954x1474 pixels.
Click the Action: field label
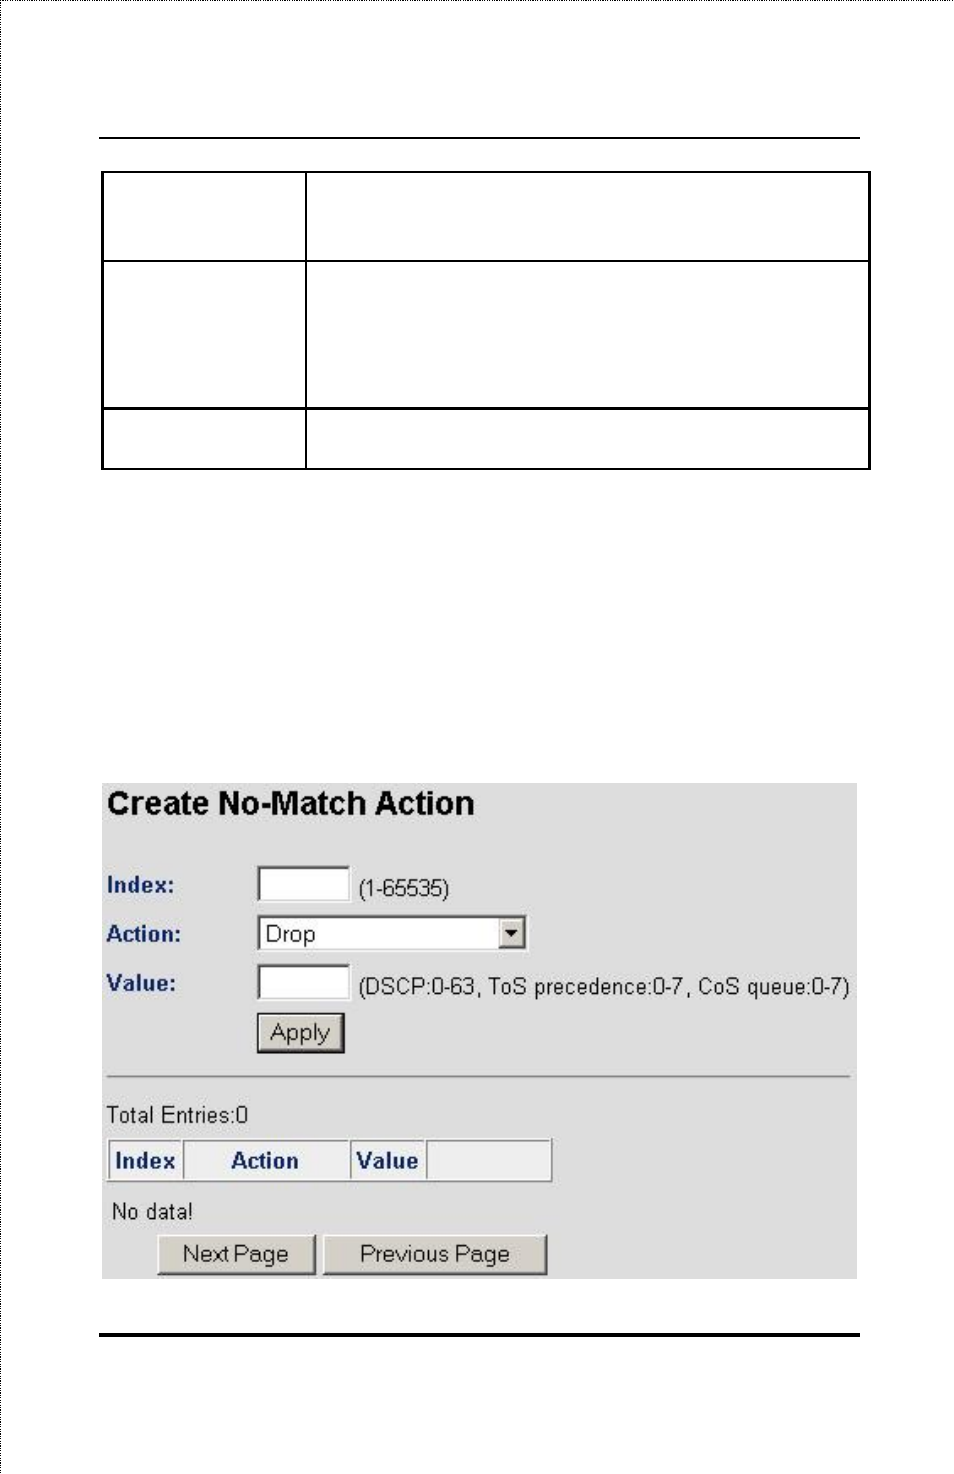(144, 934)
